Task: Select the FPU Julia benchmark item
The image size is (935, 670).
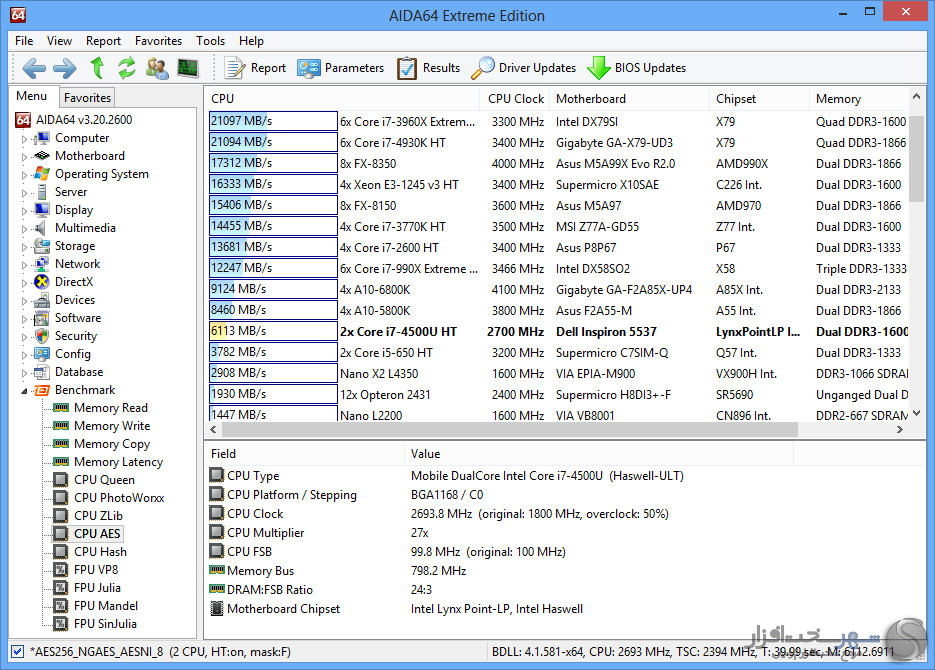Action: pyautogui.click(x=97, y=588)
